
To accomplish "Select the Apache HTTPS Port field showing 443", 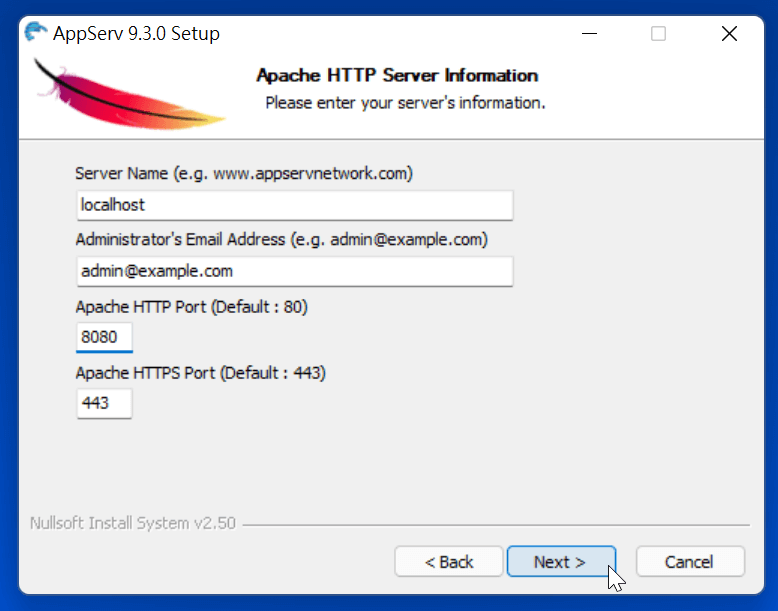I will click(104, 403).
